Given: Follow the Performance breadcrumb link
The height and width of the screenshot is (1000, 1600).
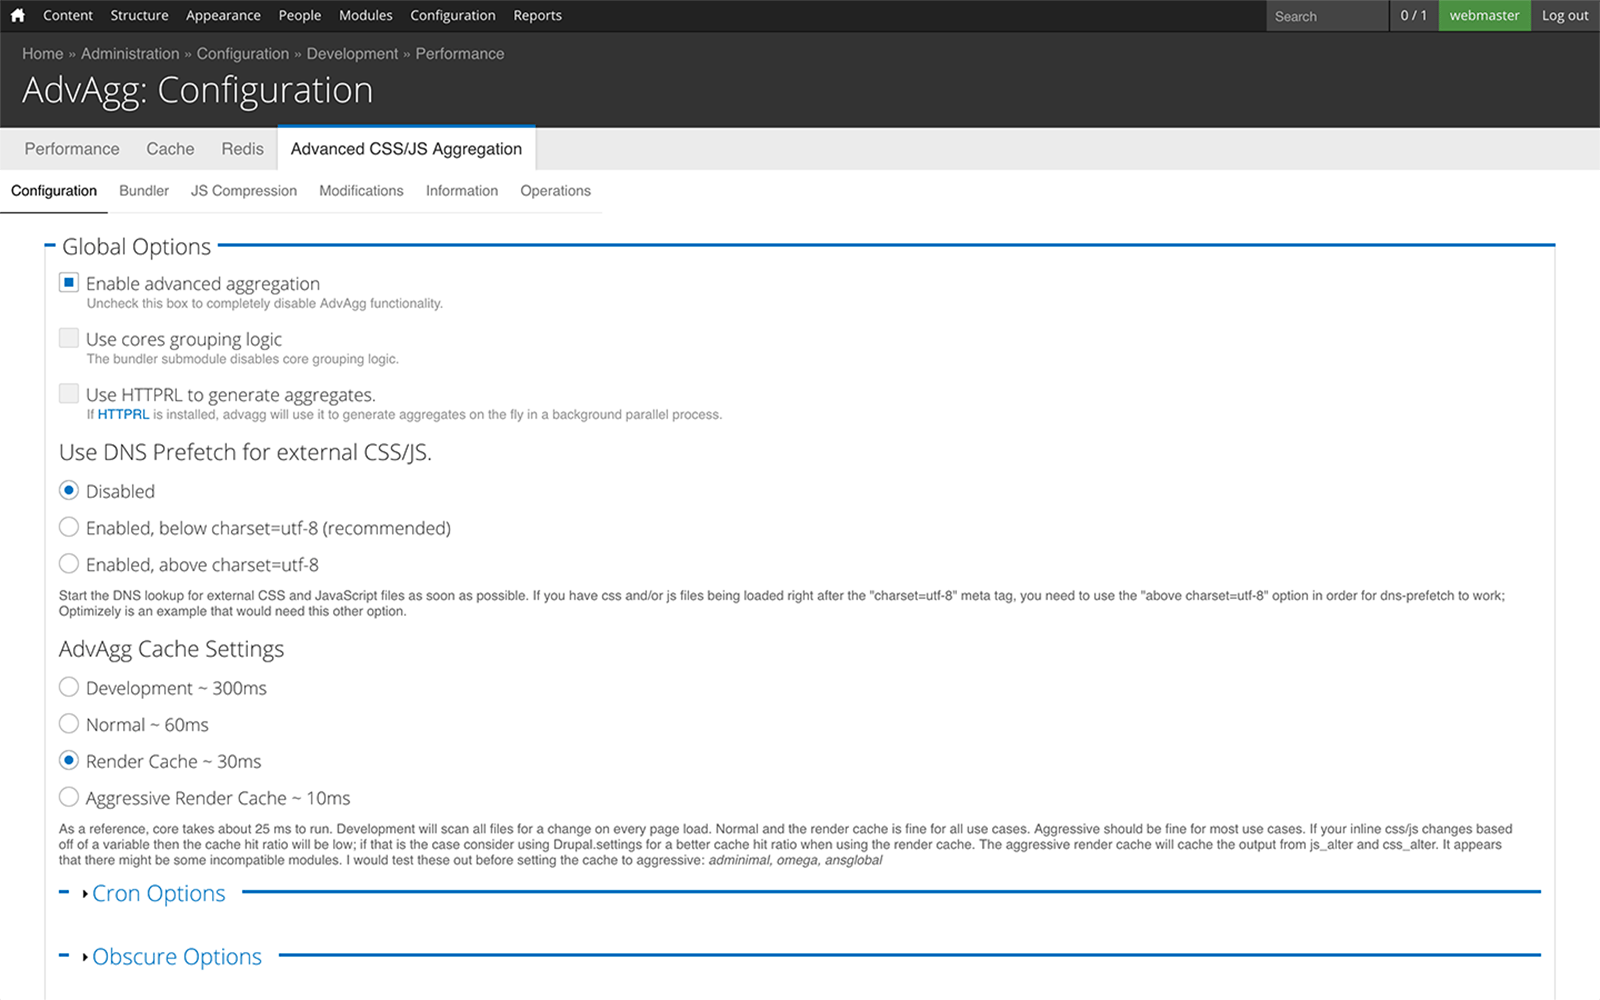Looking at the screenshot, I should click(460, 54).
